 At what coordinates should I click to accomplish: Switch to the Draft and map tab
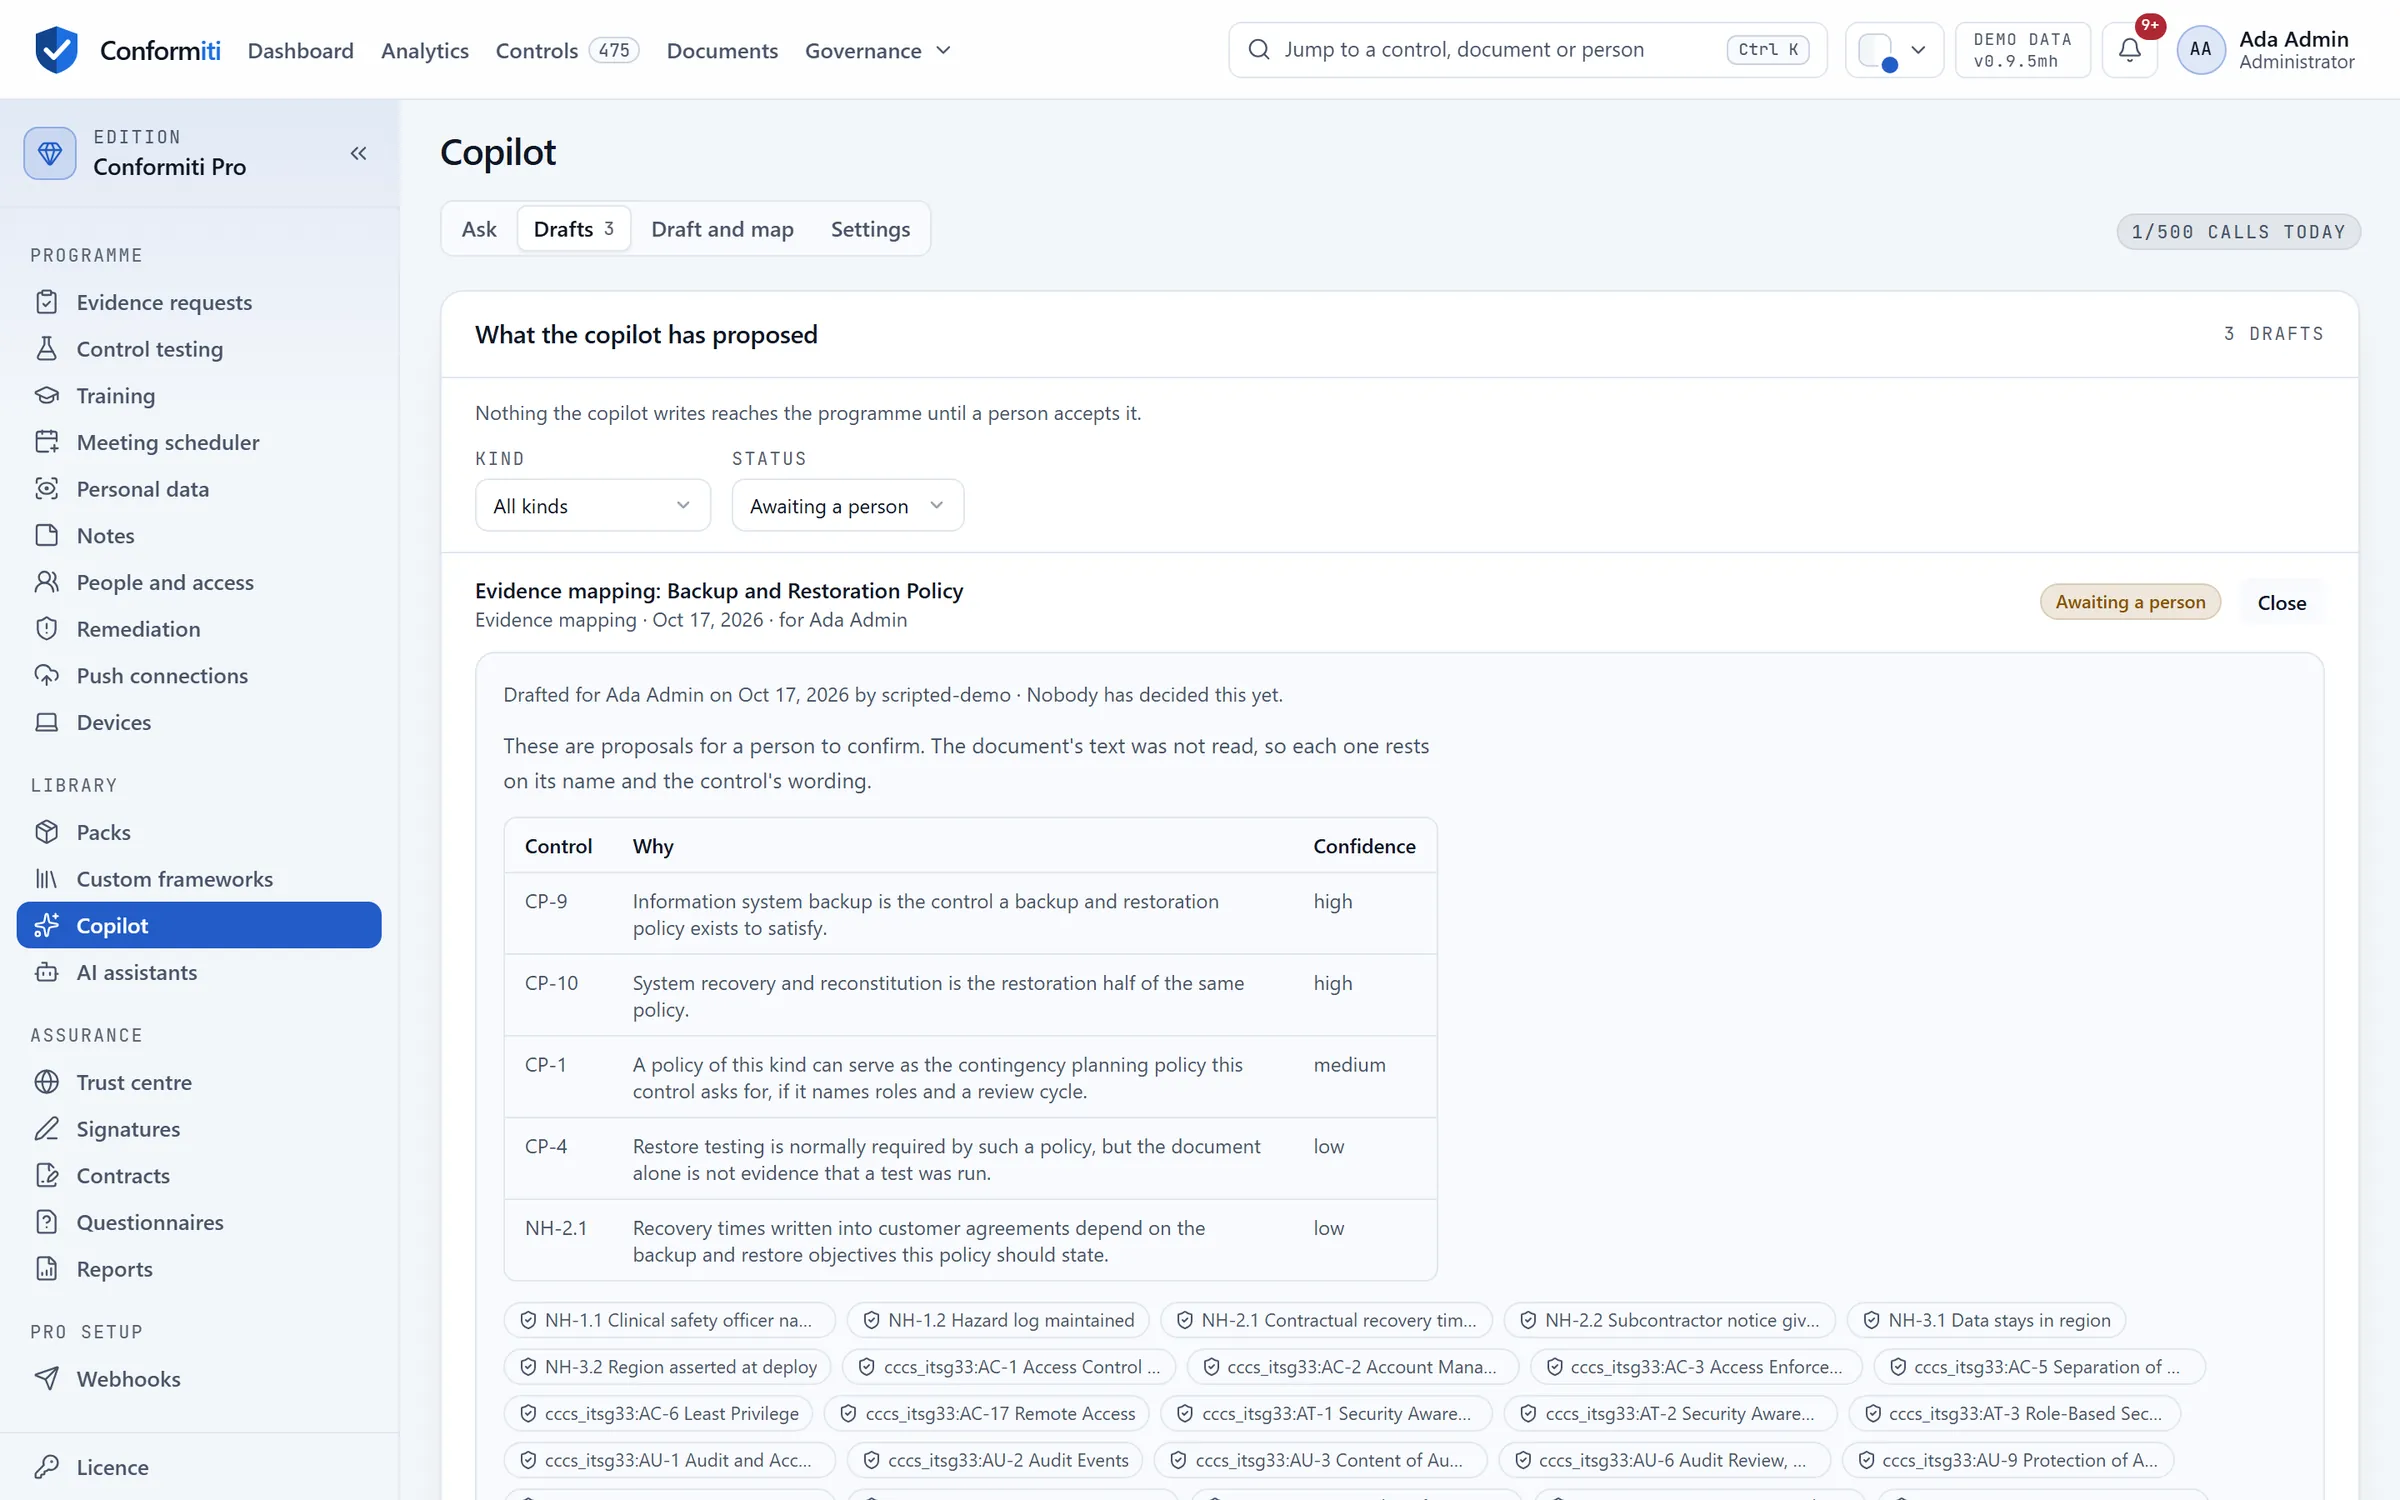click(722, 229)
